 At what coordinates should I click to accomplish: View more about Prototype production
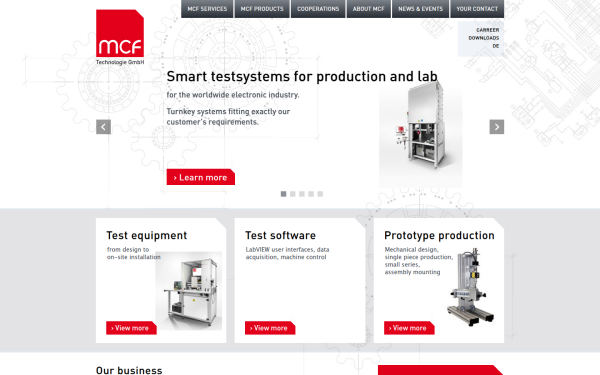click(409, 328)
